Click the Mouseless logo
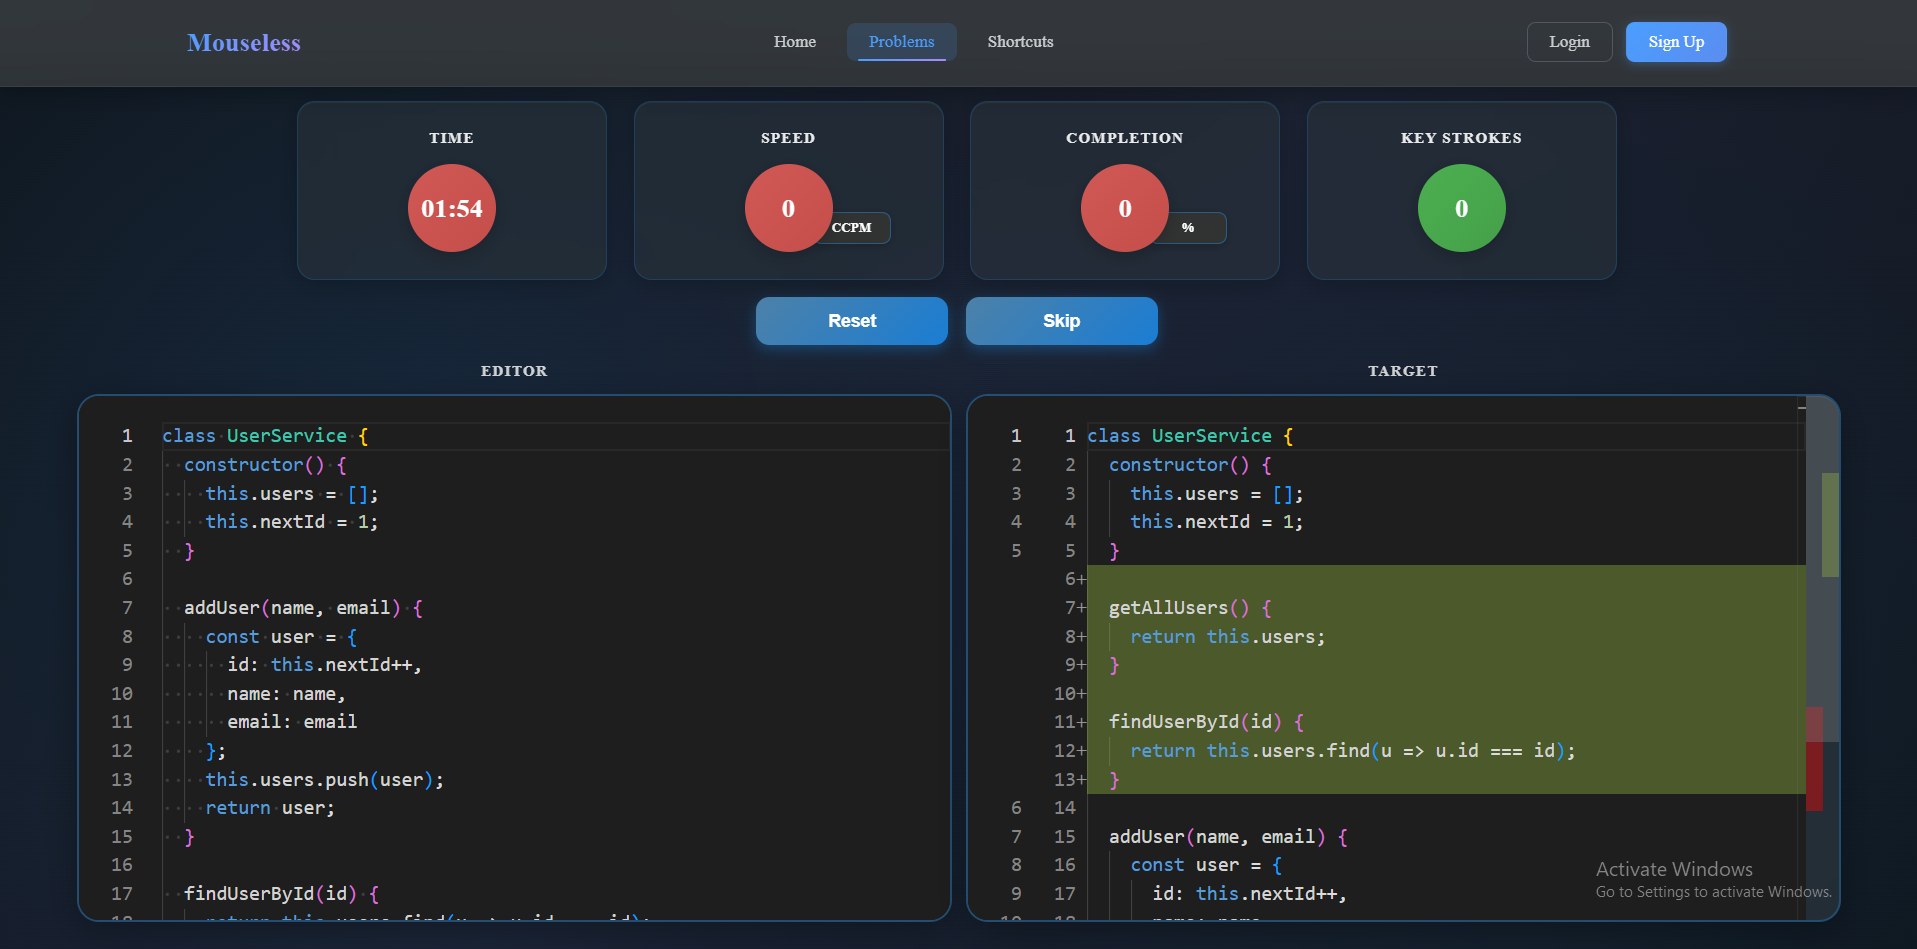The width and height of the screenshot is (1917, 949). pos(243,42)
